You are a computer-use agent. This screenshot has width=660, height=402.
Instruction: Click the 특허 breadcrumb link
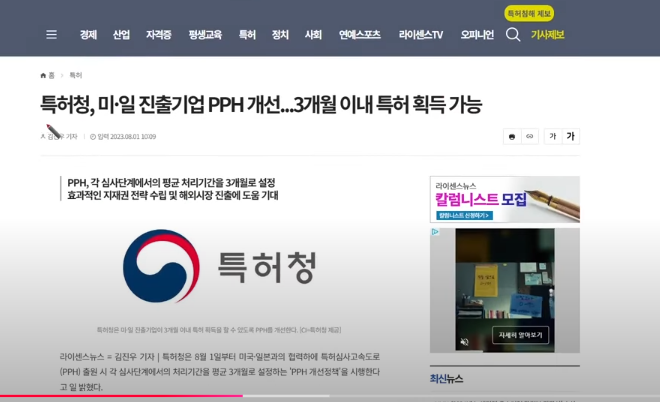click(x=76, y=75)
